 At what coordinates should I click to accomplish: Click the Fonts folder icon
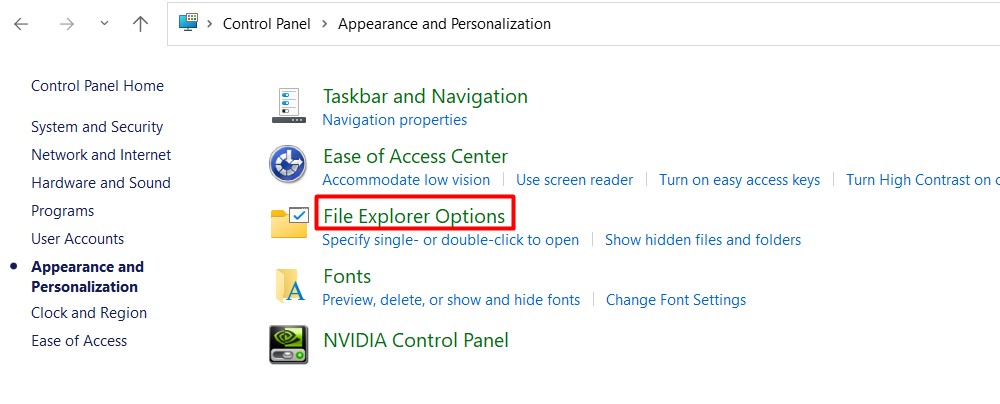(x=288, y=285)
